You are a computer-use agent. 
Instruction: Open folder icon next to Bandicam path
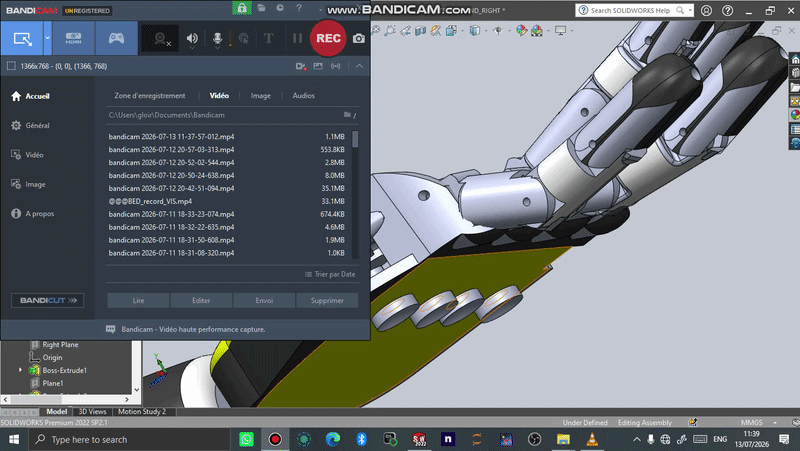point(349,115)
